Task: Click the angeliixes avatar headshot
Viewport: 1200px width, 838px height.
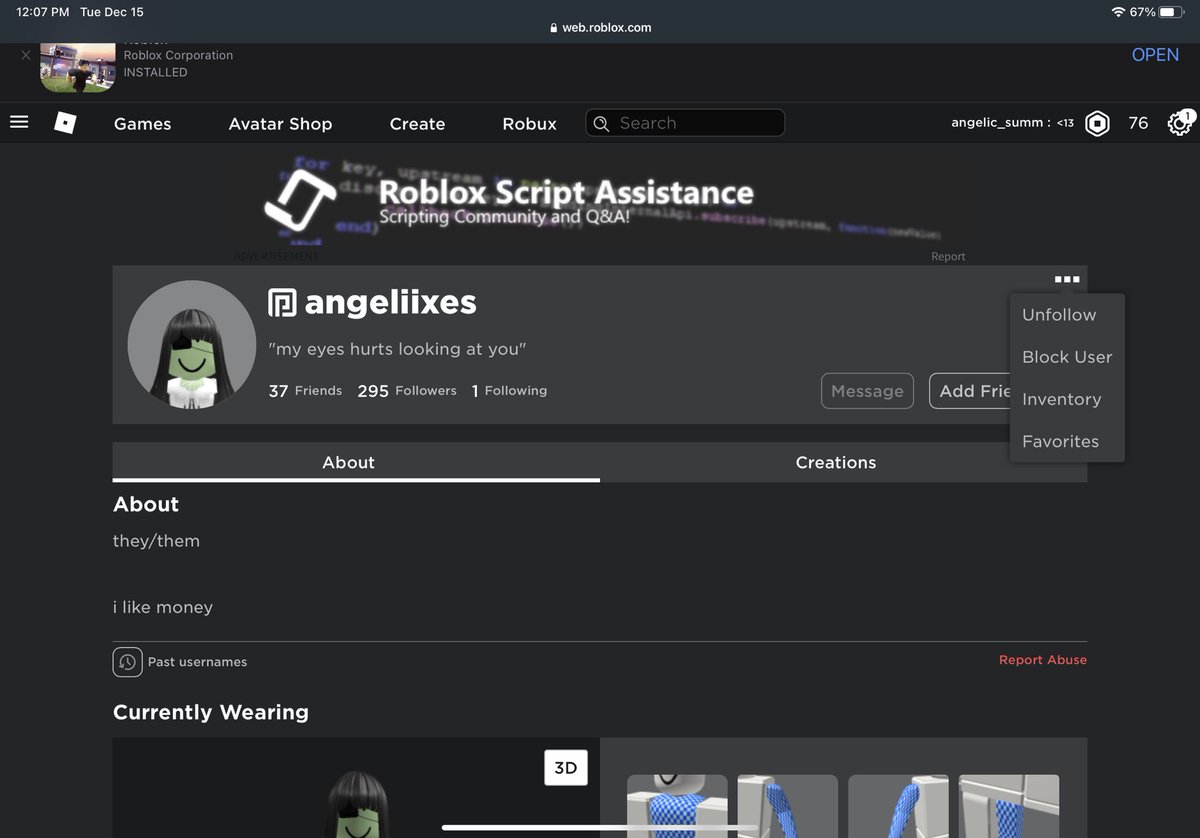Action: [192, 345]
